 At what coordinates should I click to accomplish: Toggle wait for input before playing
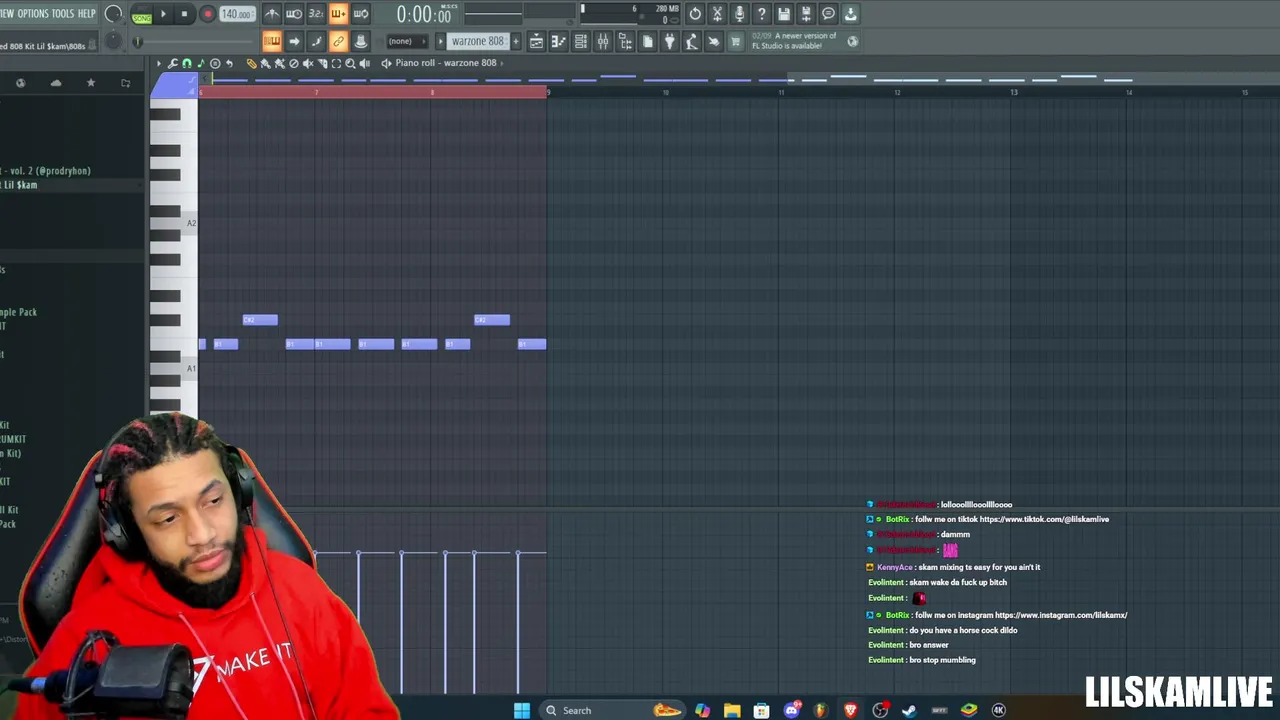pyautogui.click(x=294, y=14)
